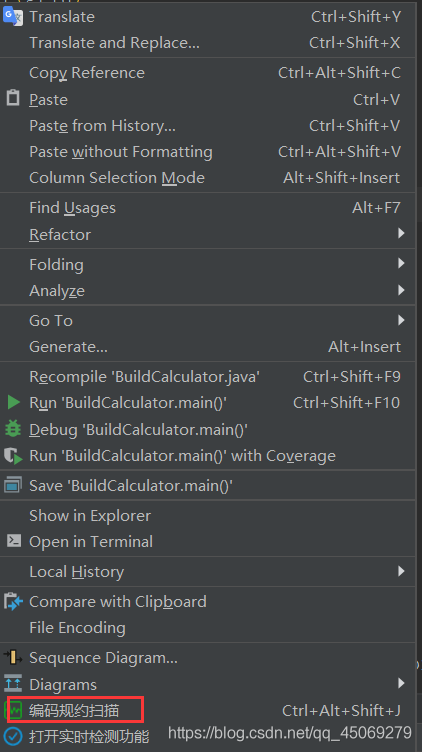Image resolution: width=422 pixels, height=752 pixels.
Task: Click the Sequence Diagram icon
Action: [13, 658]
